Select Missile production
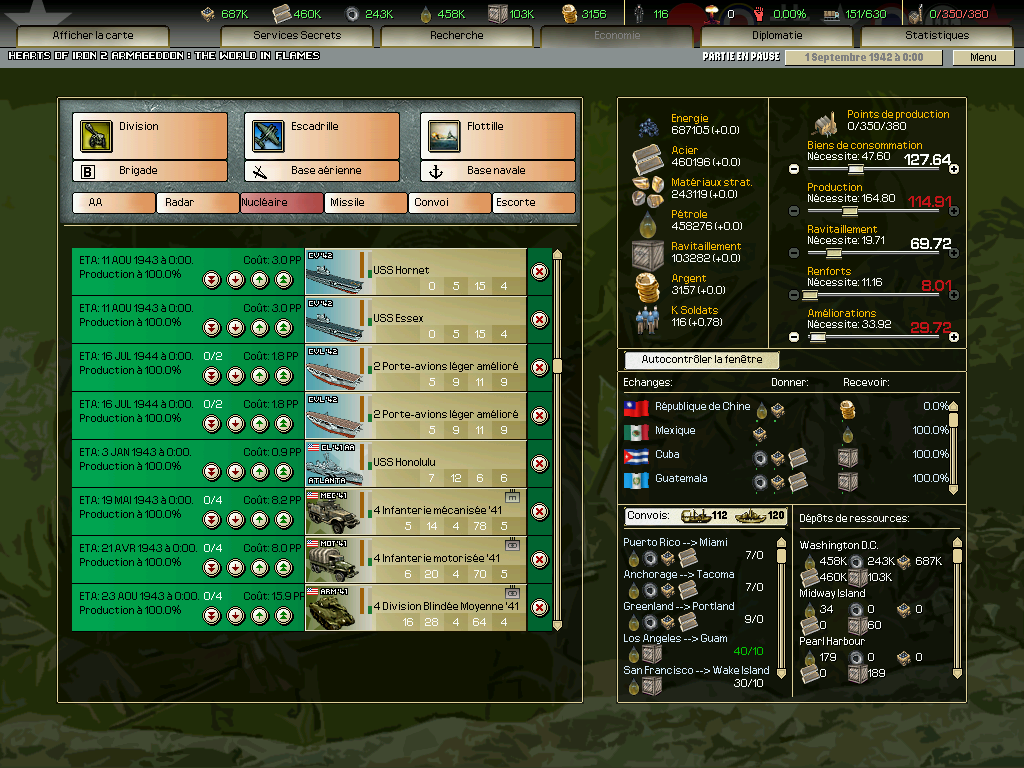 pyautogui.click(x=366, y=202)
